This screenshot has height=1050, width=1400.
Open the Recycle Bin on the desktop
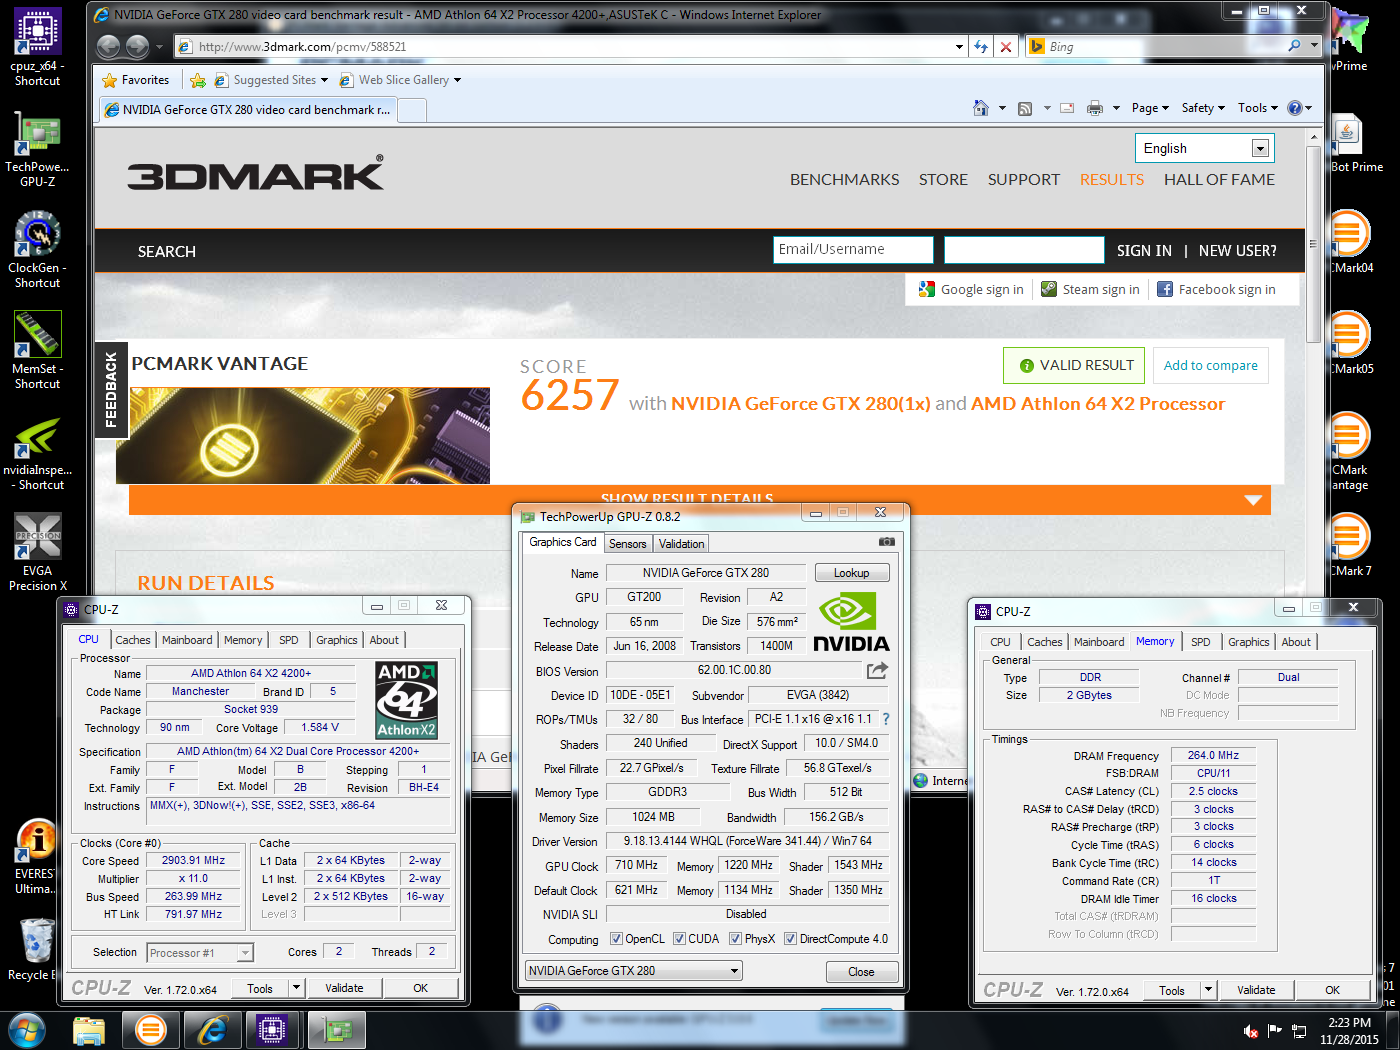click(x=34, y=950)
